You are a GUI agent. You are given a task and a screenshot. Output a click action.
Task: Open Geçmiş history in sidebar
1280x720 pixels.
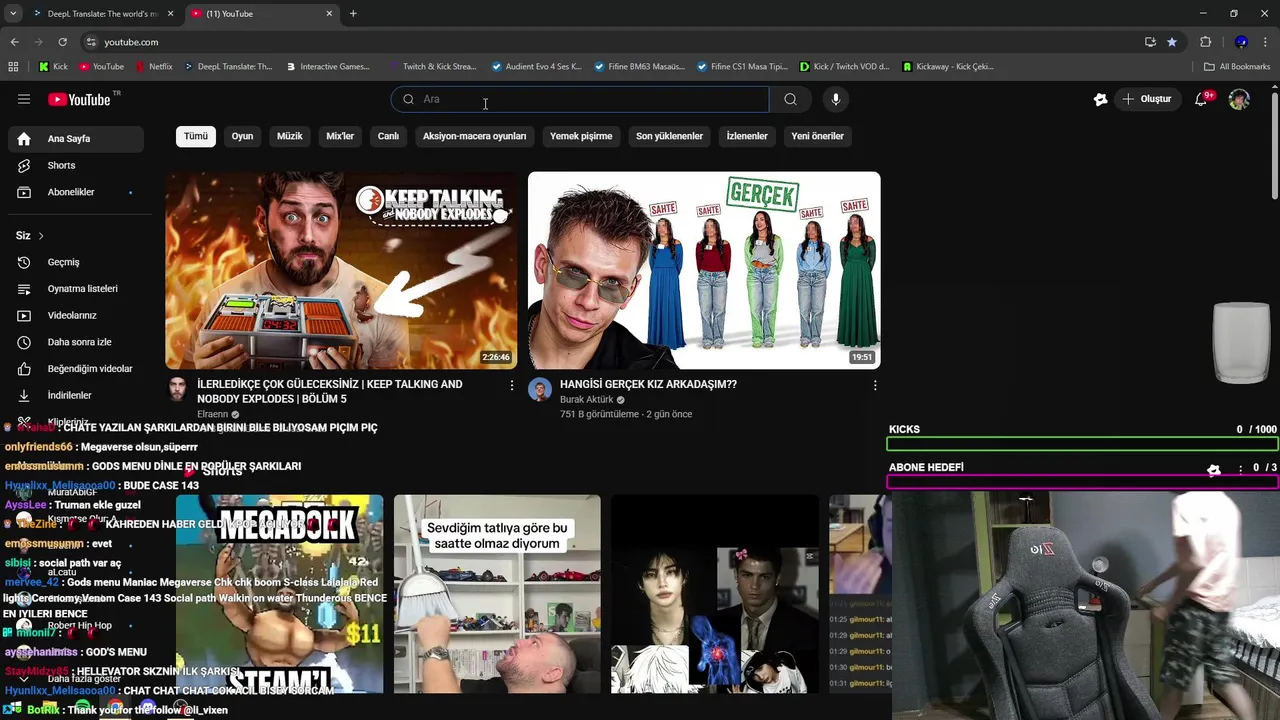tap(75, 262)
